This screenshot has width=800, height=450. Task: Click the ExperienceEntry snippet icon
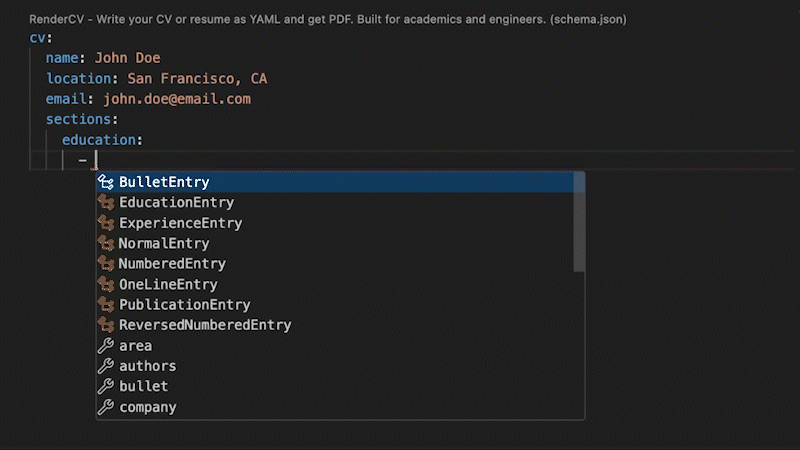106,223
